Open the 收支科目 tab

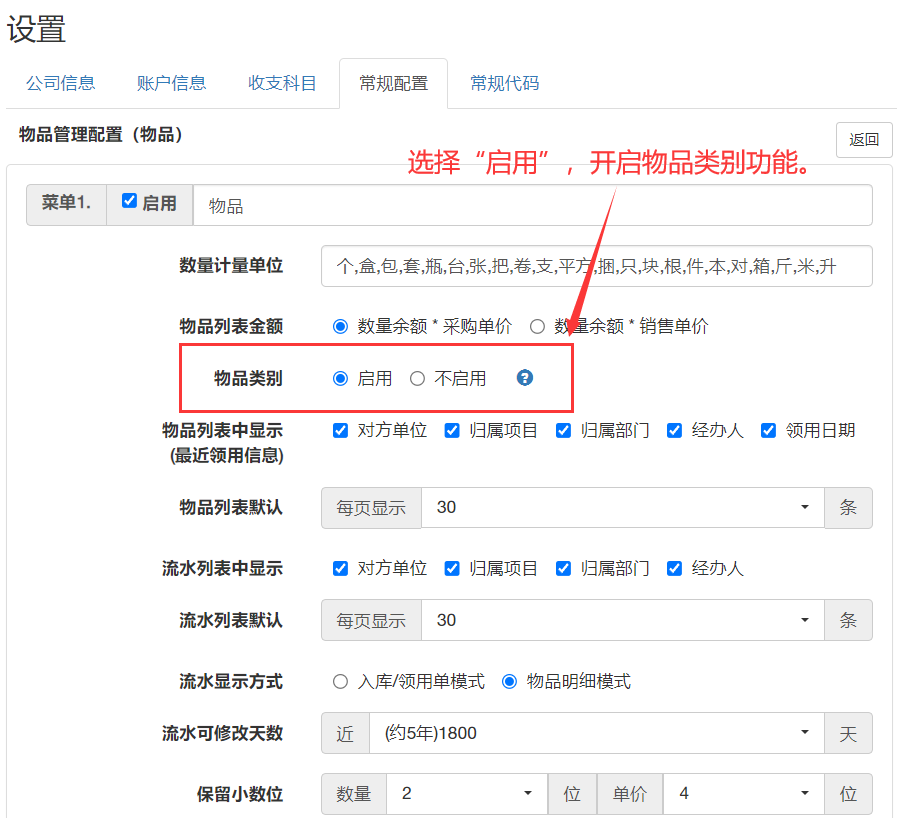point(282,83)
